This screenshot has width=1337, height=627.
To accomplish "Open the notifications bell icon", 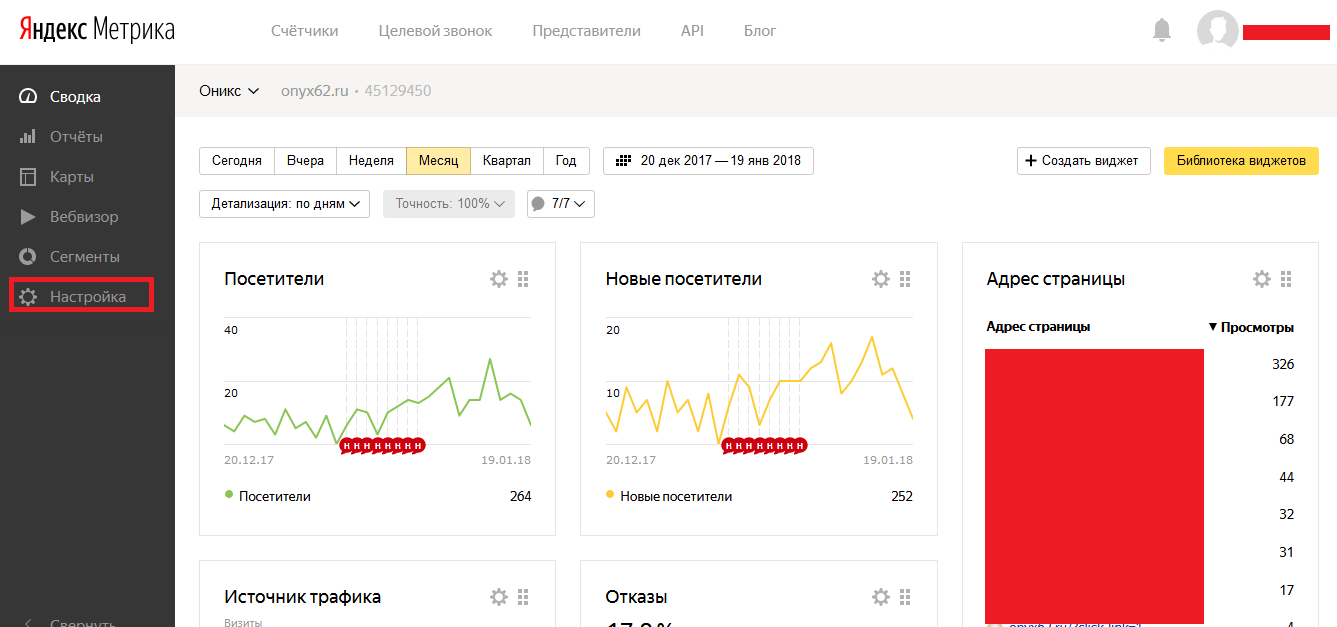I will pyautogui.click(x=1162, y=30).
